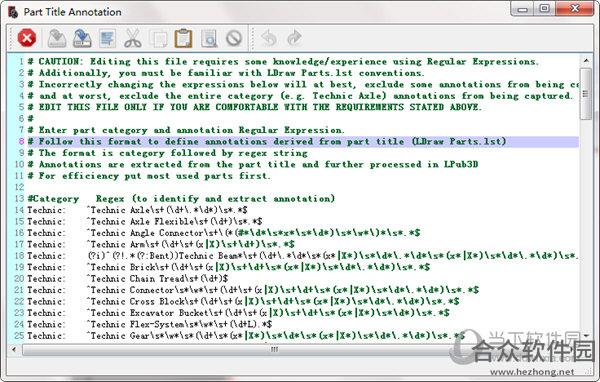Screen dimensions: 600x382
Task: Click the redo arrow icon
Action: point(294,38)
